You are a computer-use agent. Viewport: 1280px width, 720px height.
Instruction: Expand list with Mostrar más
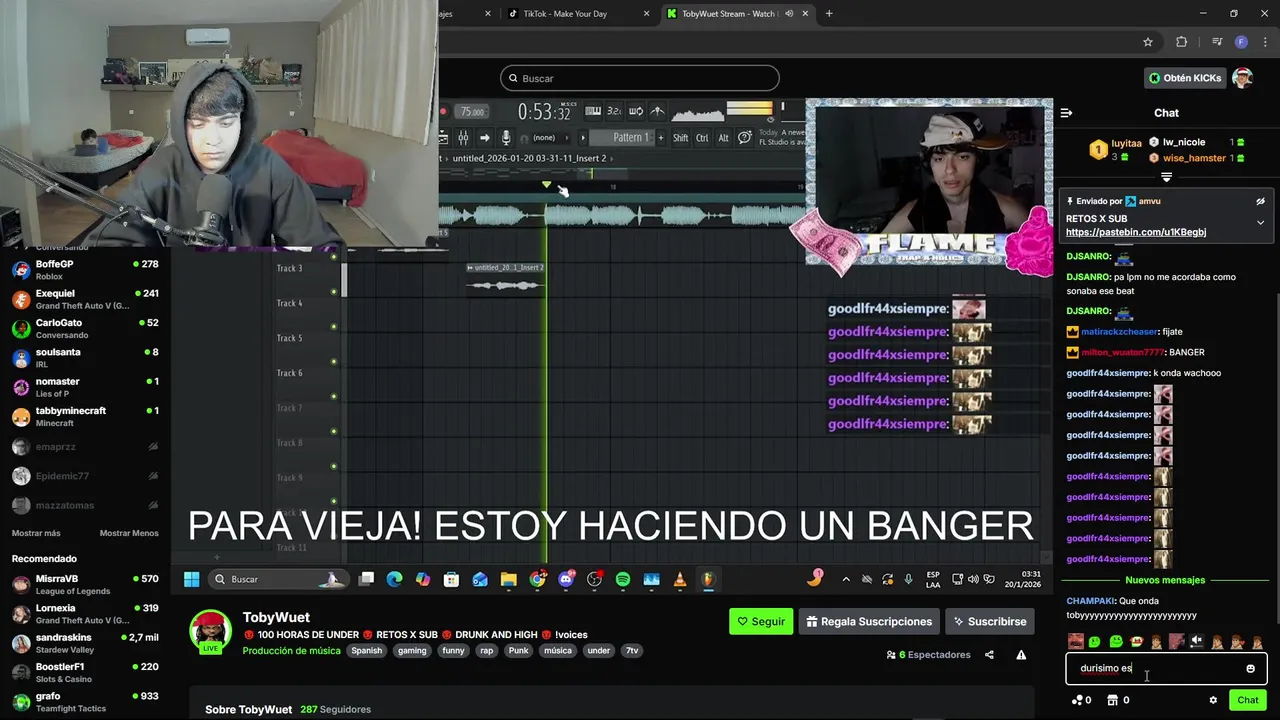pyautogui.click(x=36, y=533)
